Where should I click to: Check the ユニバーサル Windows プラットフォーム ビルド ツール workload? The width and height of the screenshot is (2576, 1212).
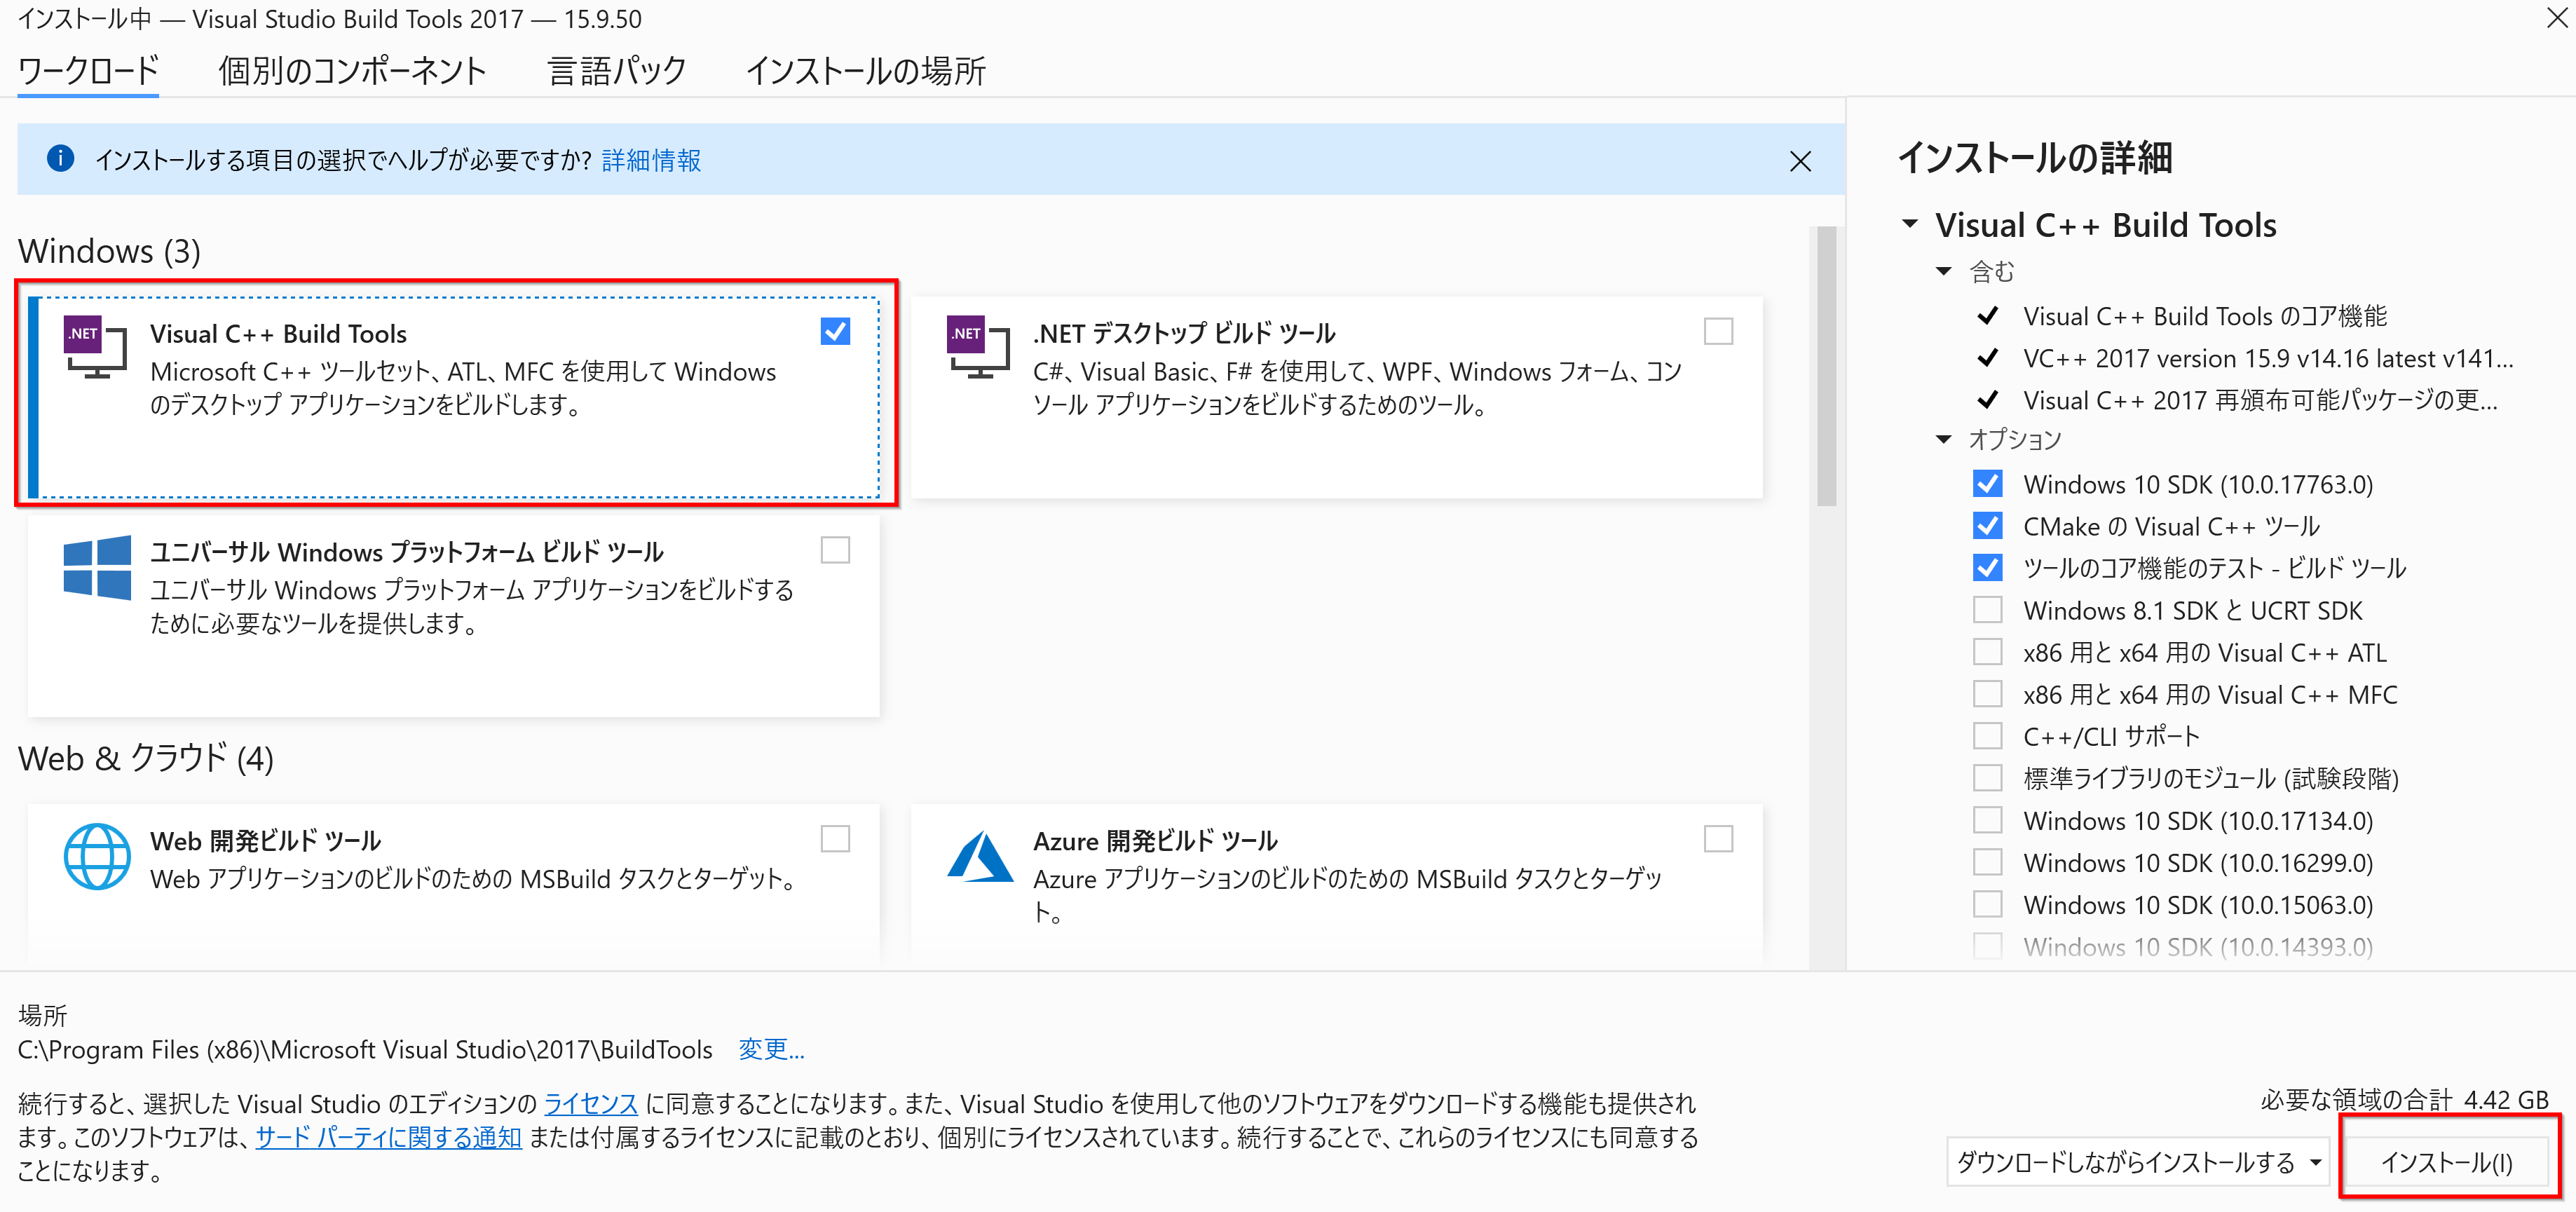(835, 550)
